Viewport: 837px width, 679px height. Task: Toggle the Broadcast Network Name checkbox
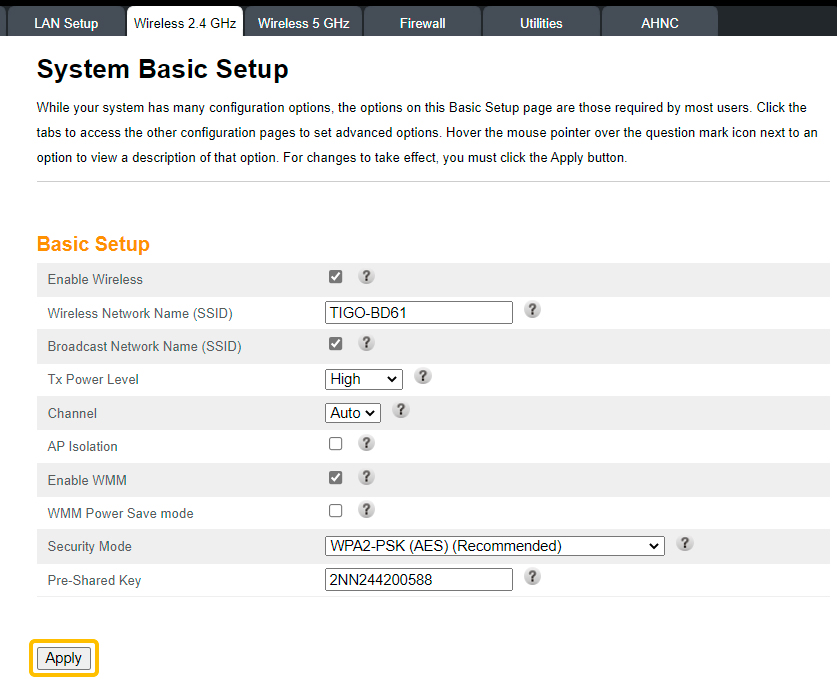click(335, 343)
